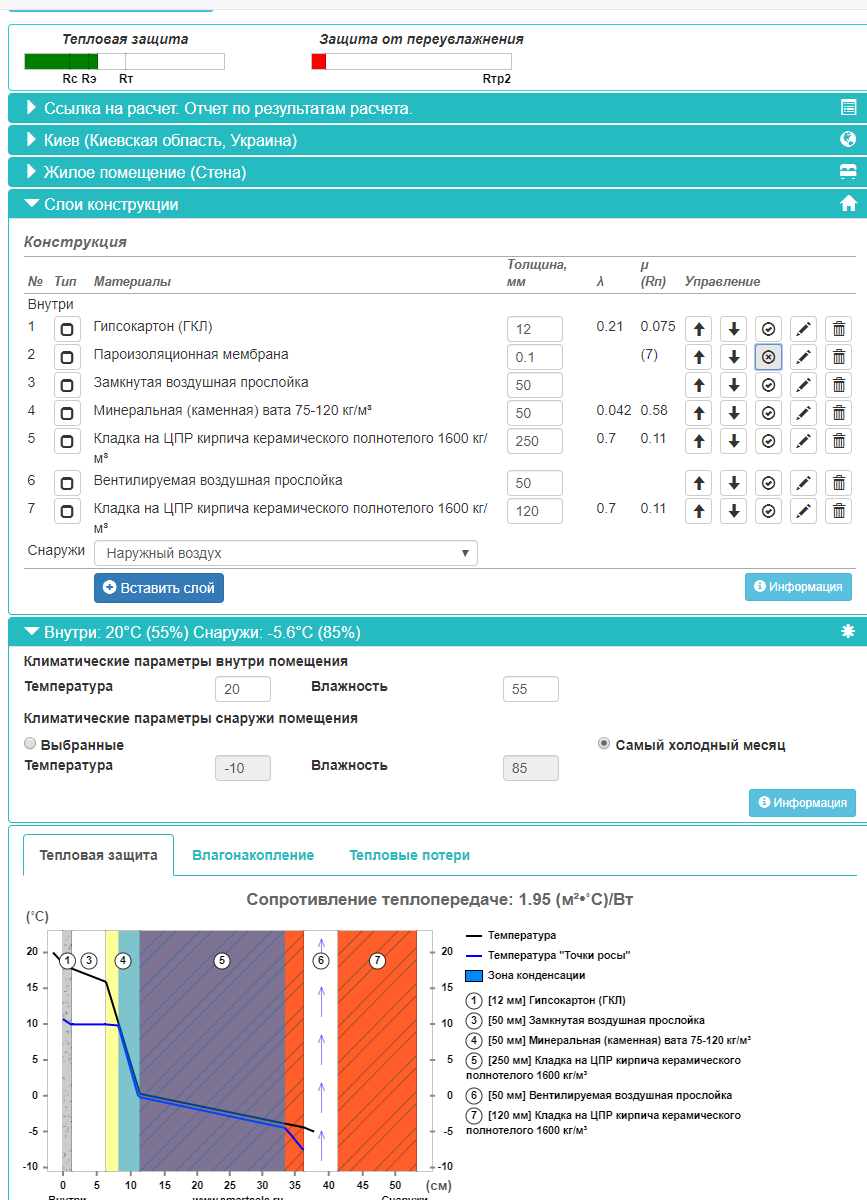The image size is (867, 1200).
Task: Toggle type box for 250 mm brick layer
Action: (67, 440)
